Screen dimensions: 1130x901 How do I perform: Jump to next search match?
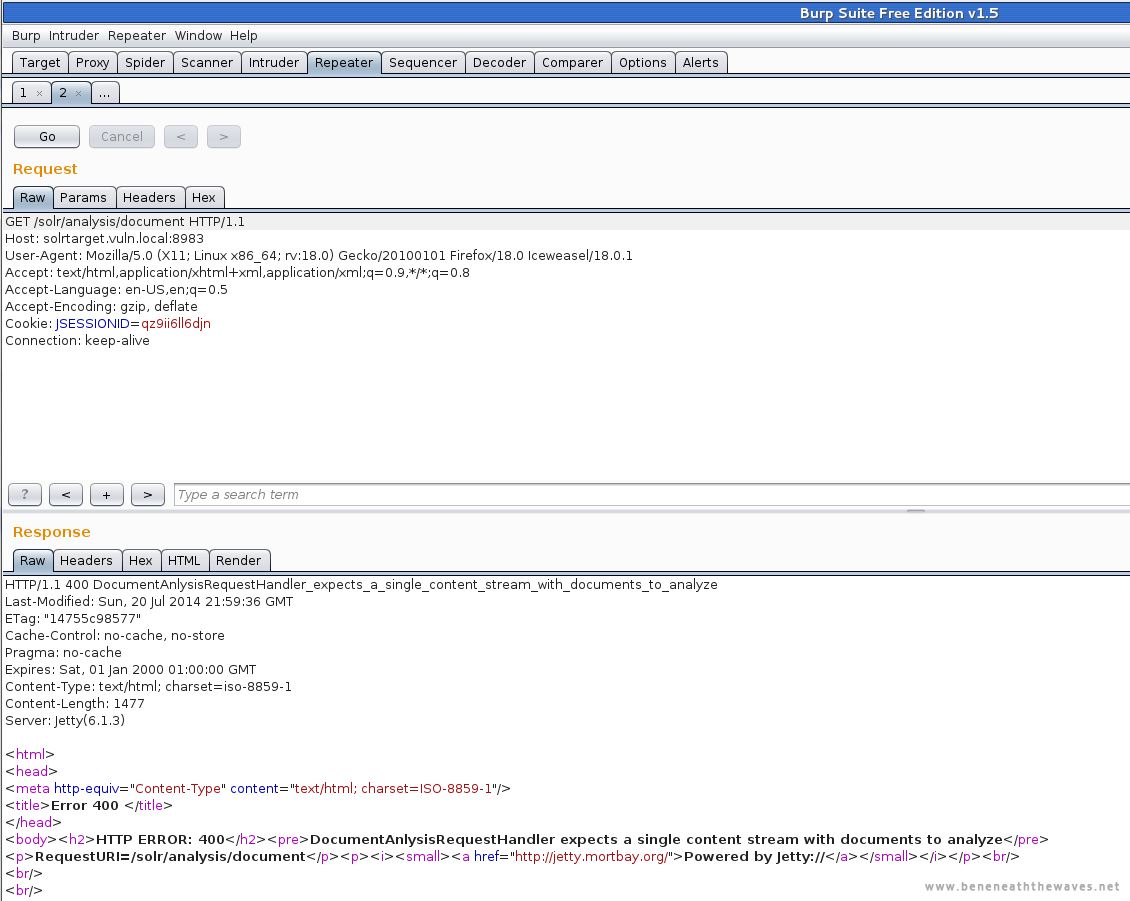click(x=148, y=494)
